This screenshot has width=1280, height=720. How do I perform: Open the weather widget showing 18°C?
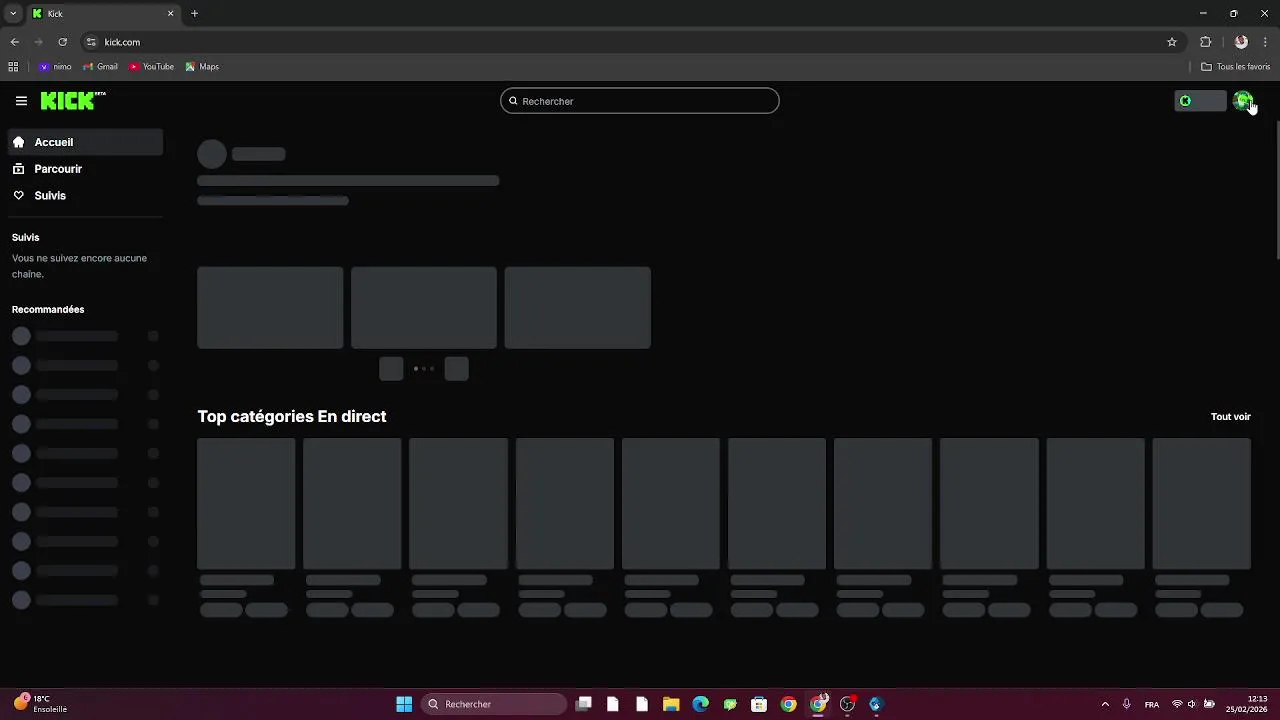click(x=41, y=704)
